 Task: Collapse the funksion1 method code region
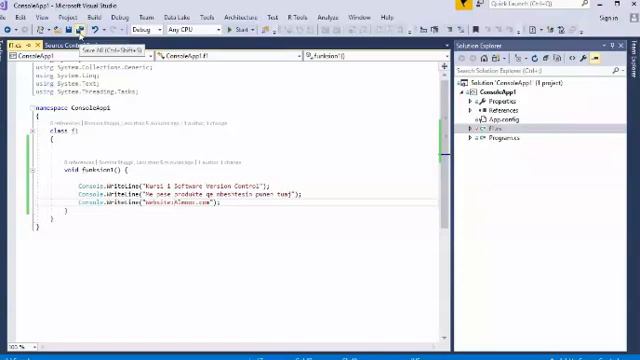point(32,170)
